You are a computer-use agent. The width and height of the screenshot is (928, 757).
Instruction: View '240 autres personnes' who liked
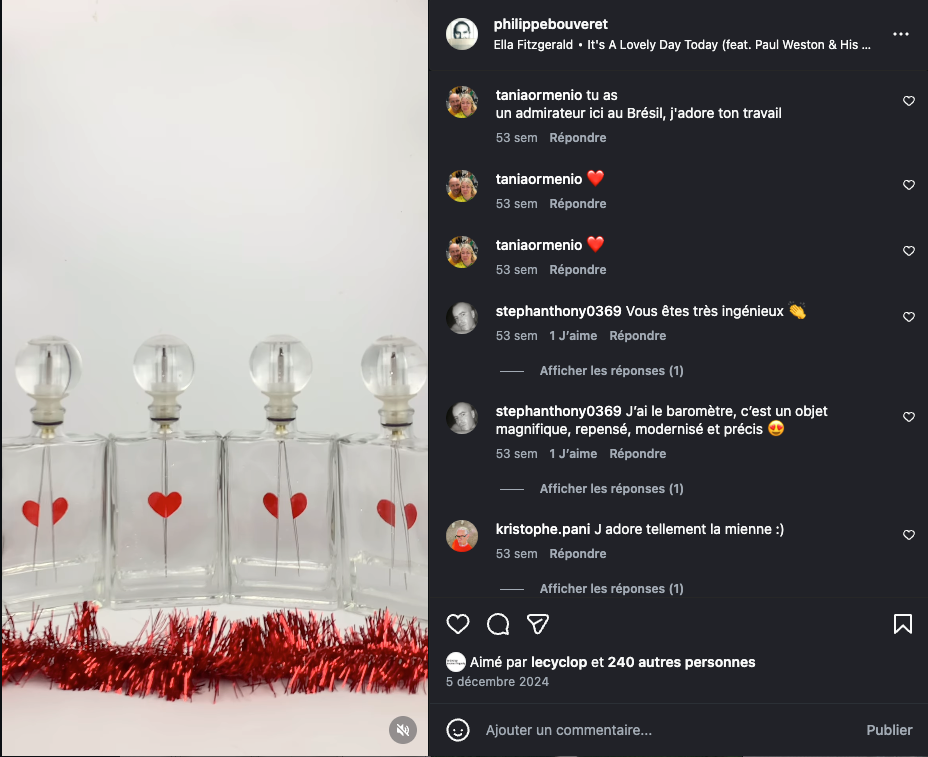(681, 662)
